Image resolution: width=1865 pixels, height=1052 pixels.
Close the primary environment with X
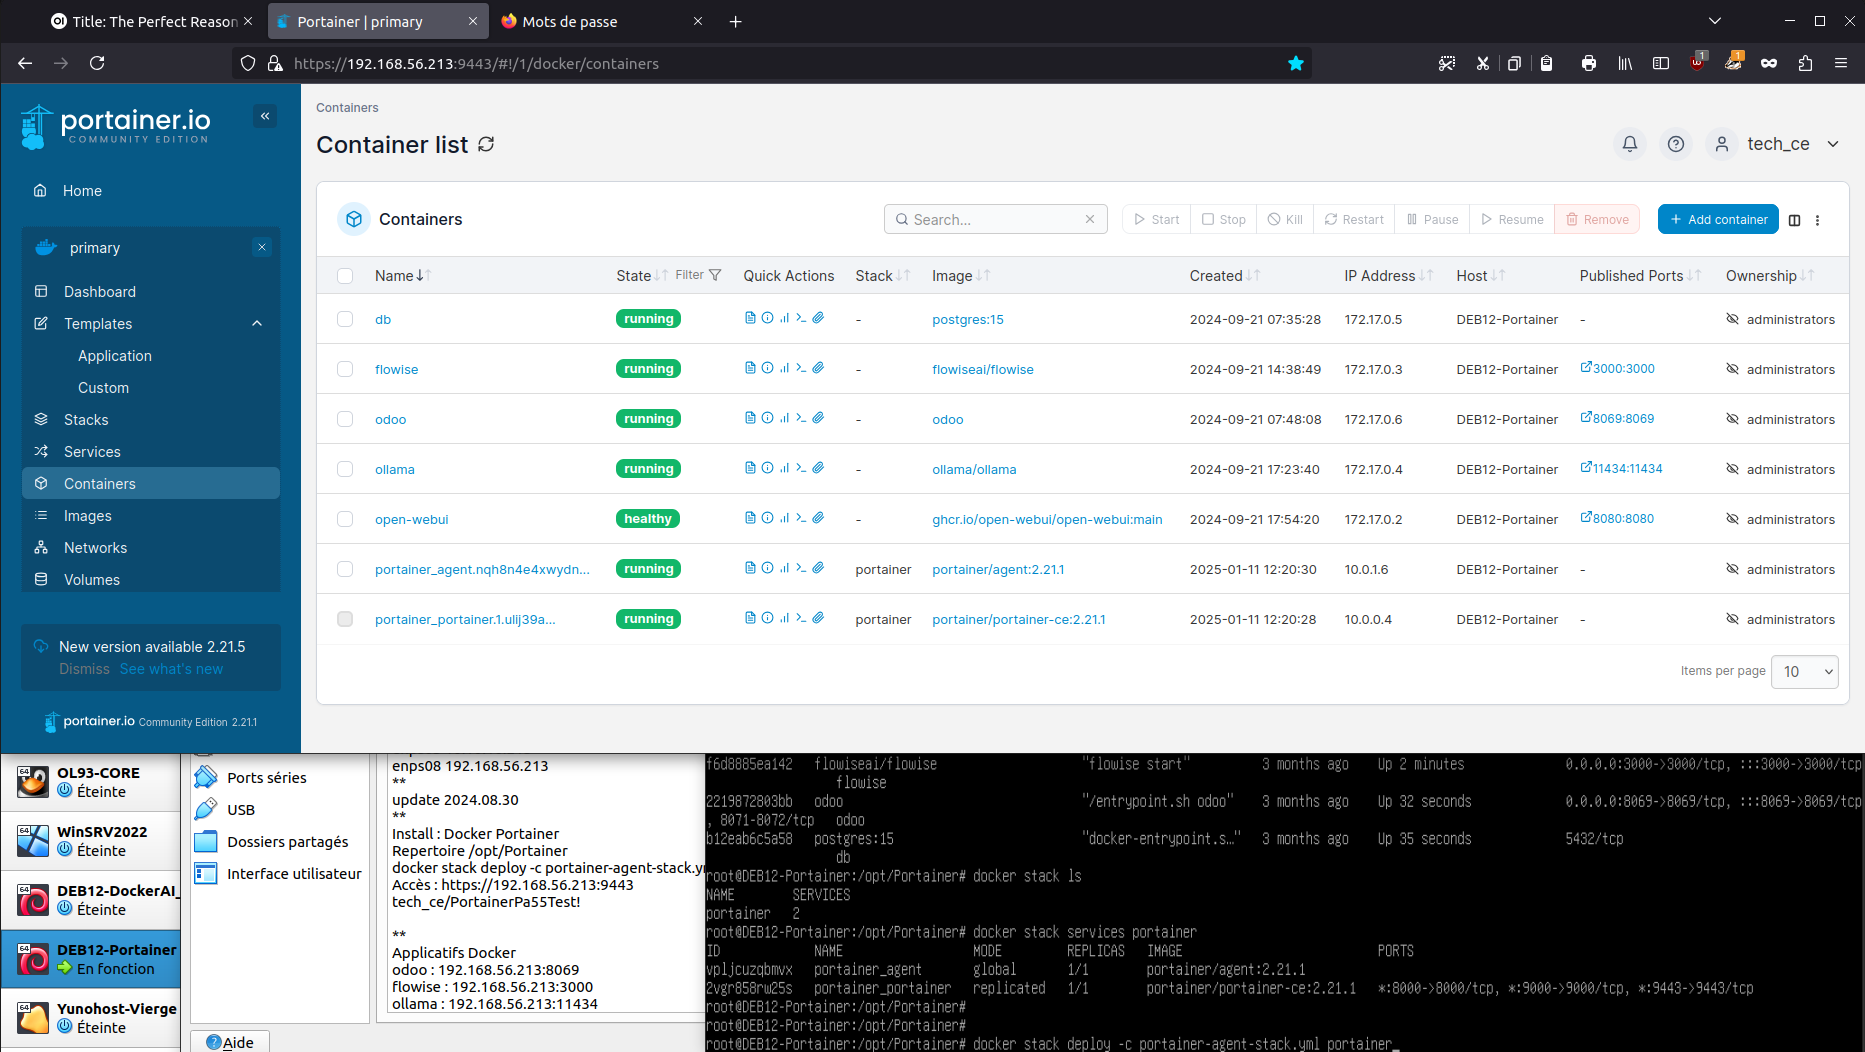click(262, 247)
